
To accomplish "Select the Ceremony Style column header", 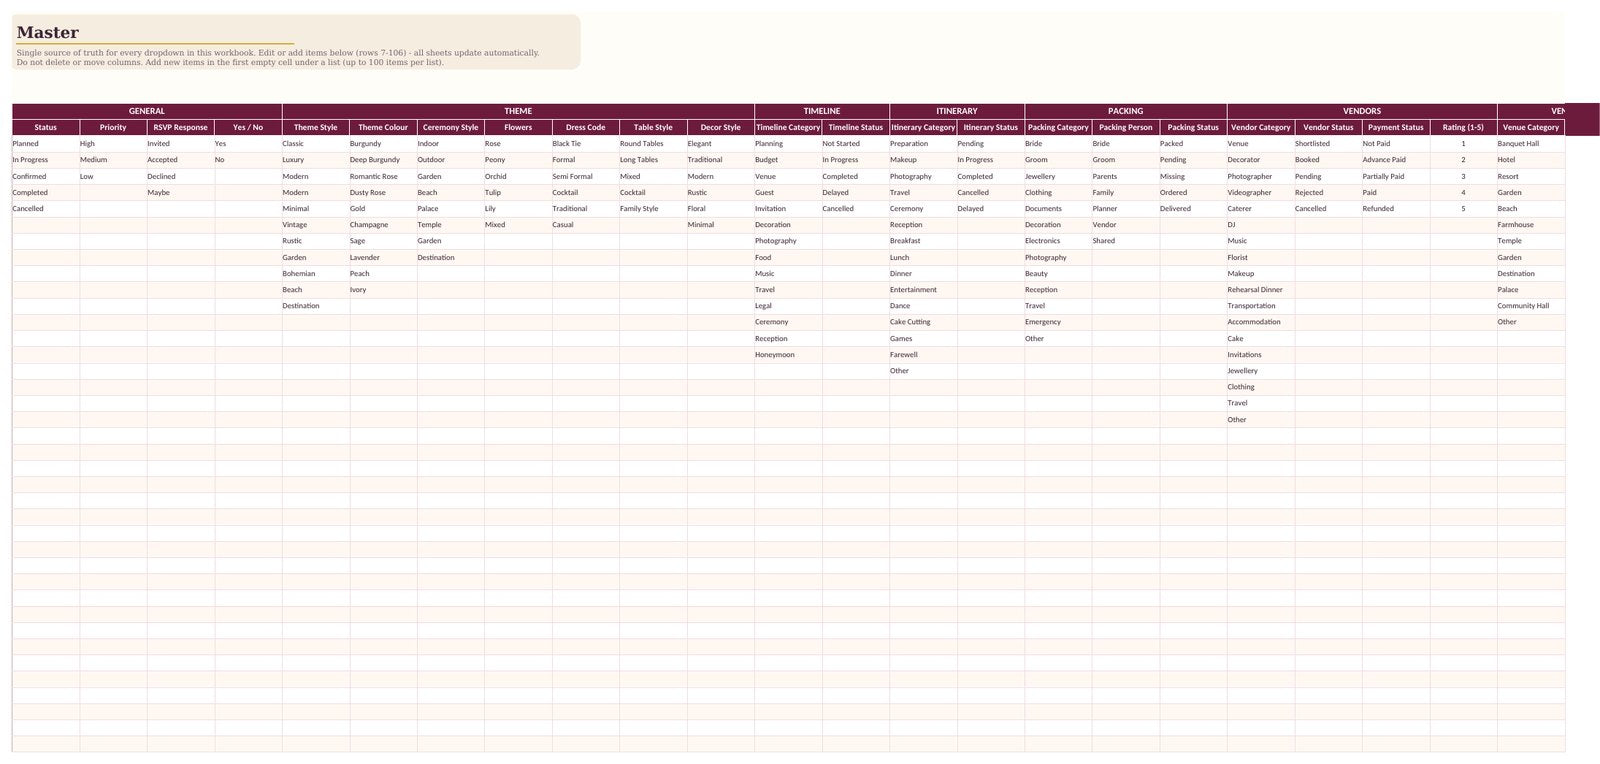I will click(451, 128).
